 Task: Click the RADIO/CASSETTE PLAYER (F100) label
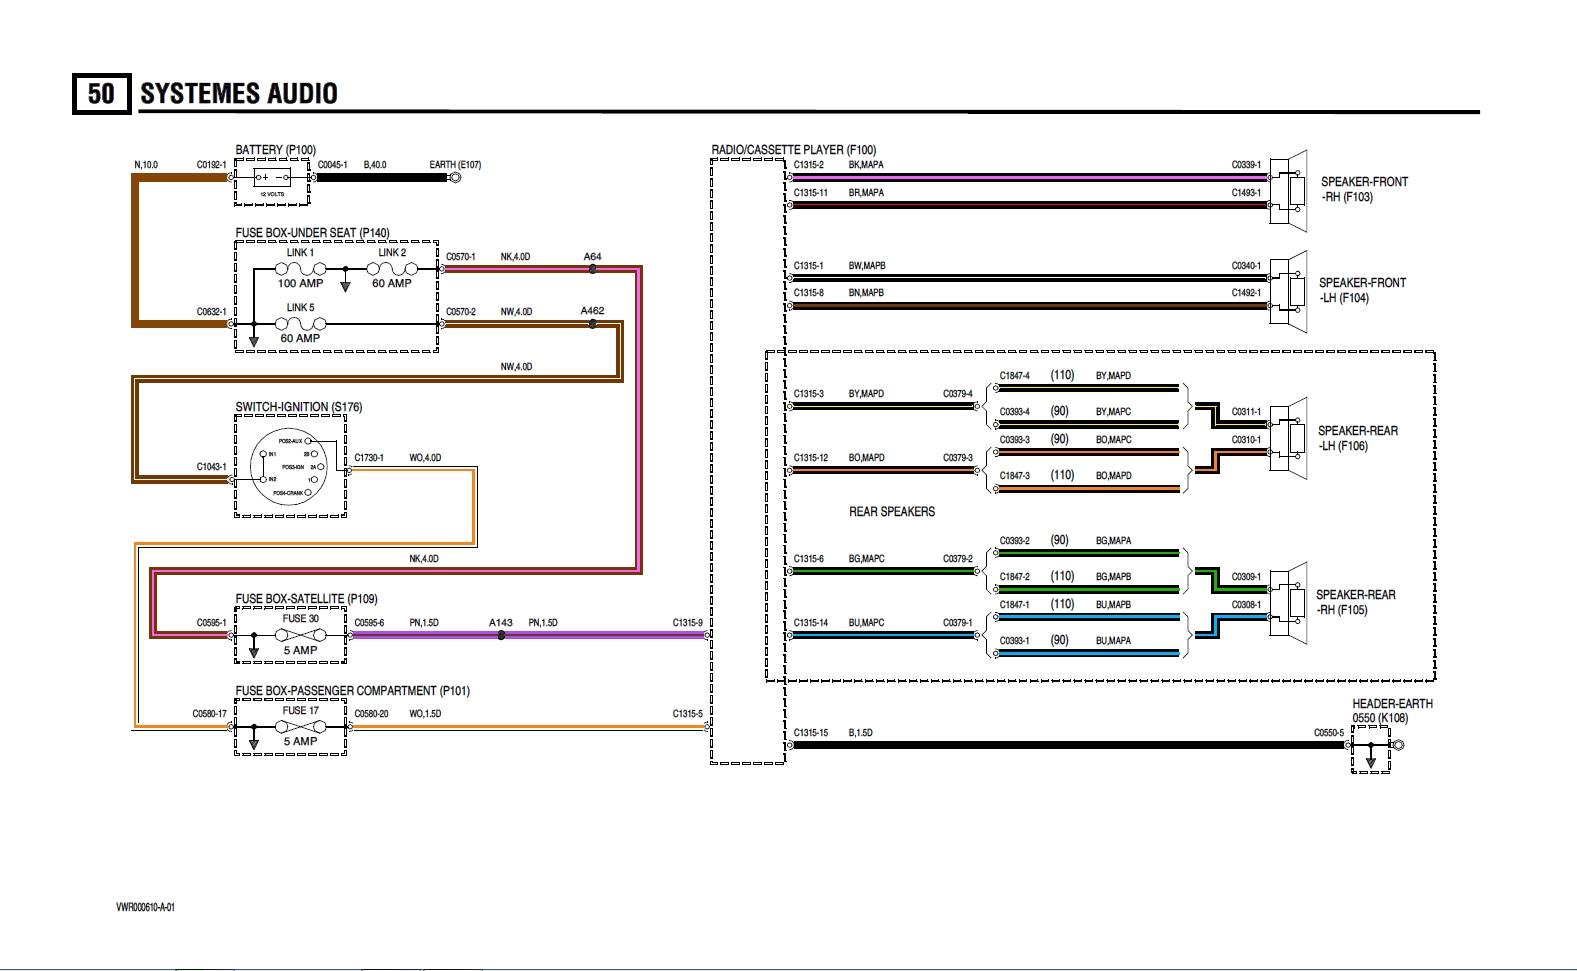(793, 150)
